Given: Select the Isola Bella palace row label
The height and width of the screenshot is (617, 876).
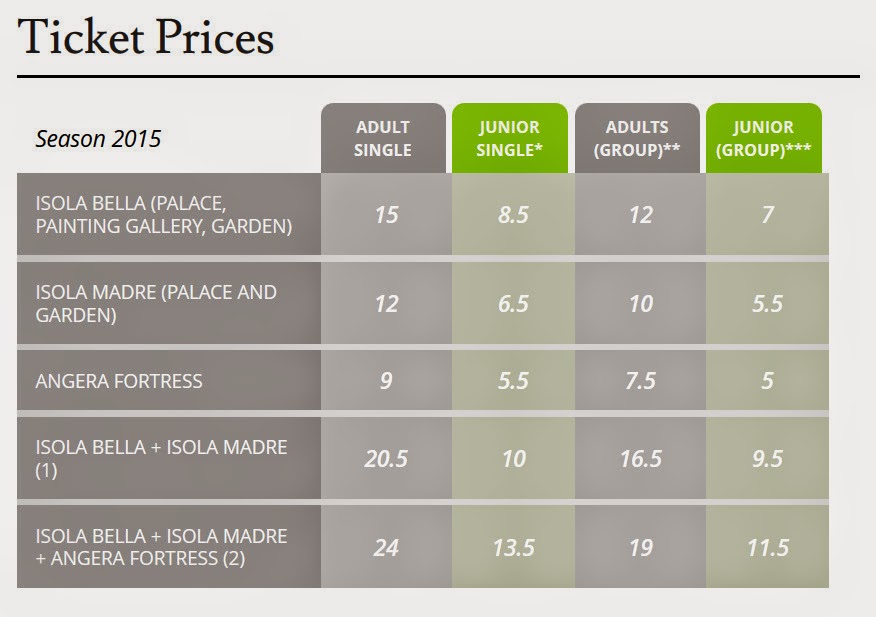Looking at the screenshot, I should (164, 216).
